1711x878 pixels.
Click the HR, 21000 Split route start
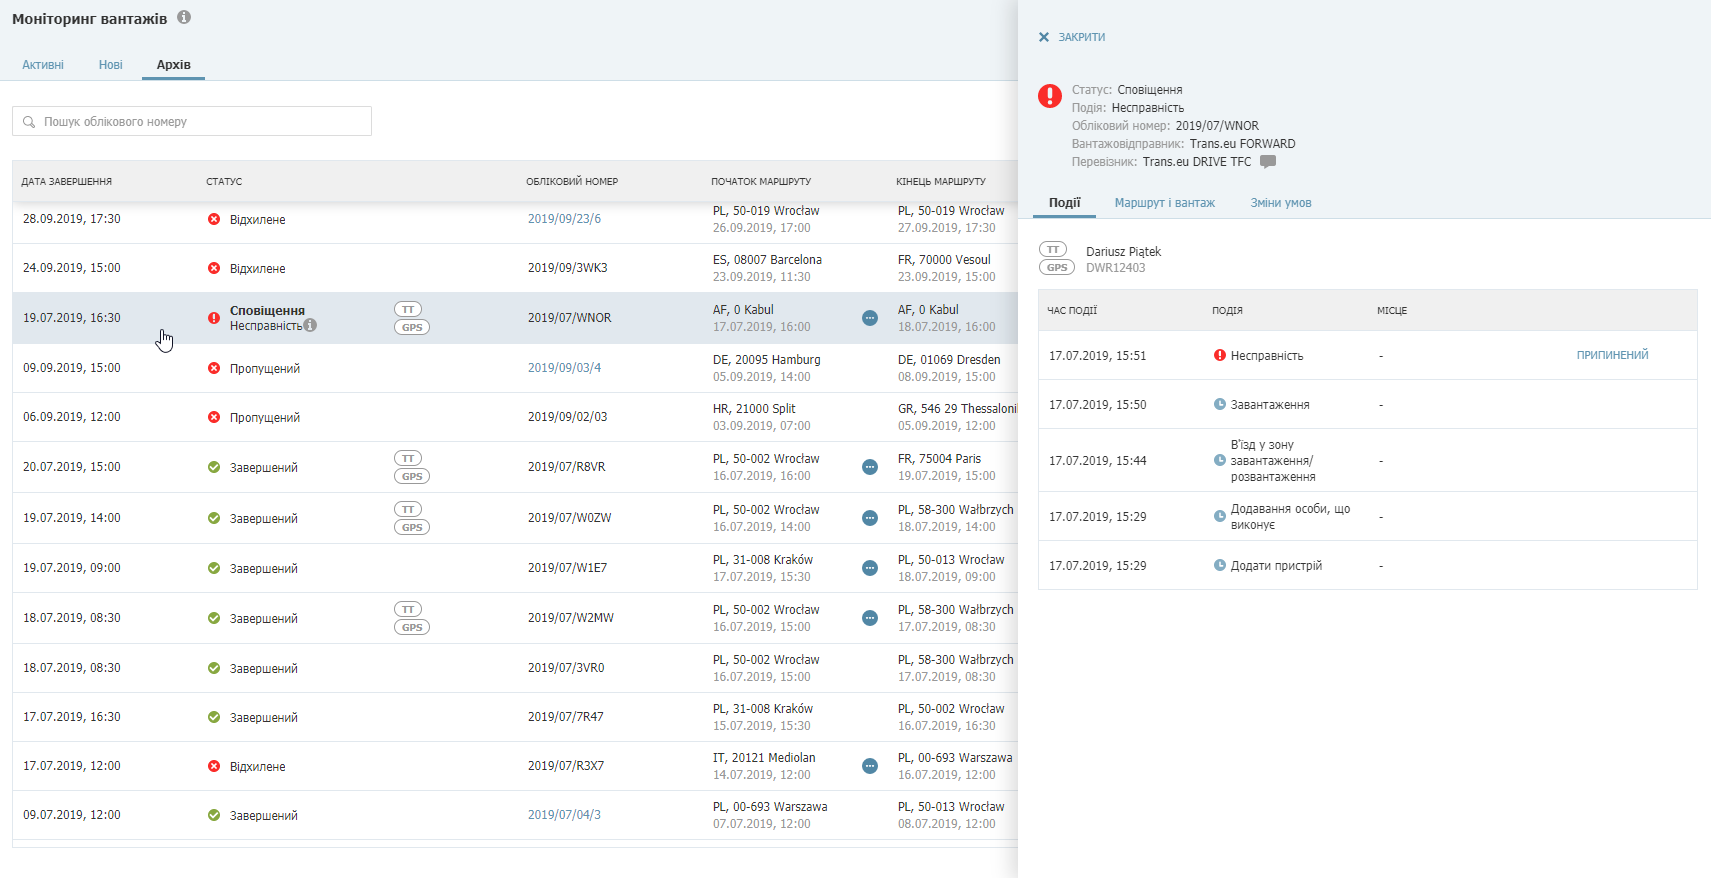click(754, 409)
